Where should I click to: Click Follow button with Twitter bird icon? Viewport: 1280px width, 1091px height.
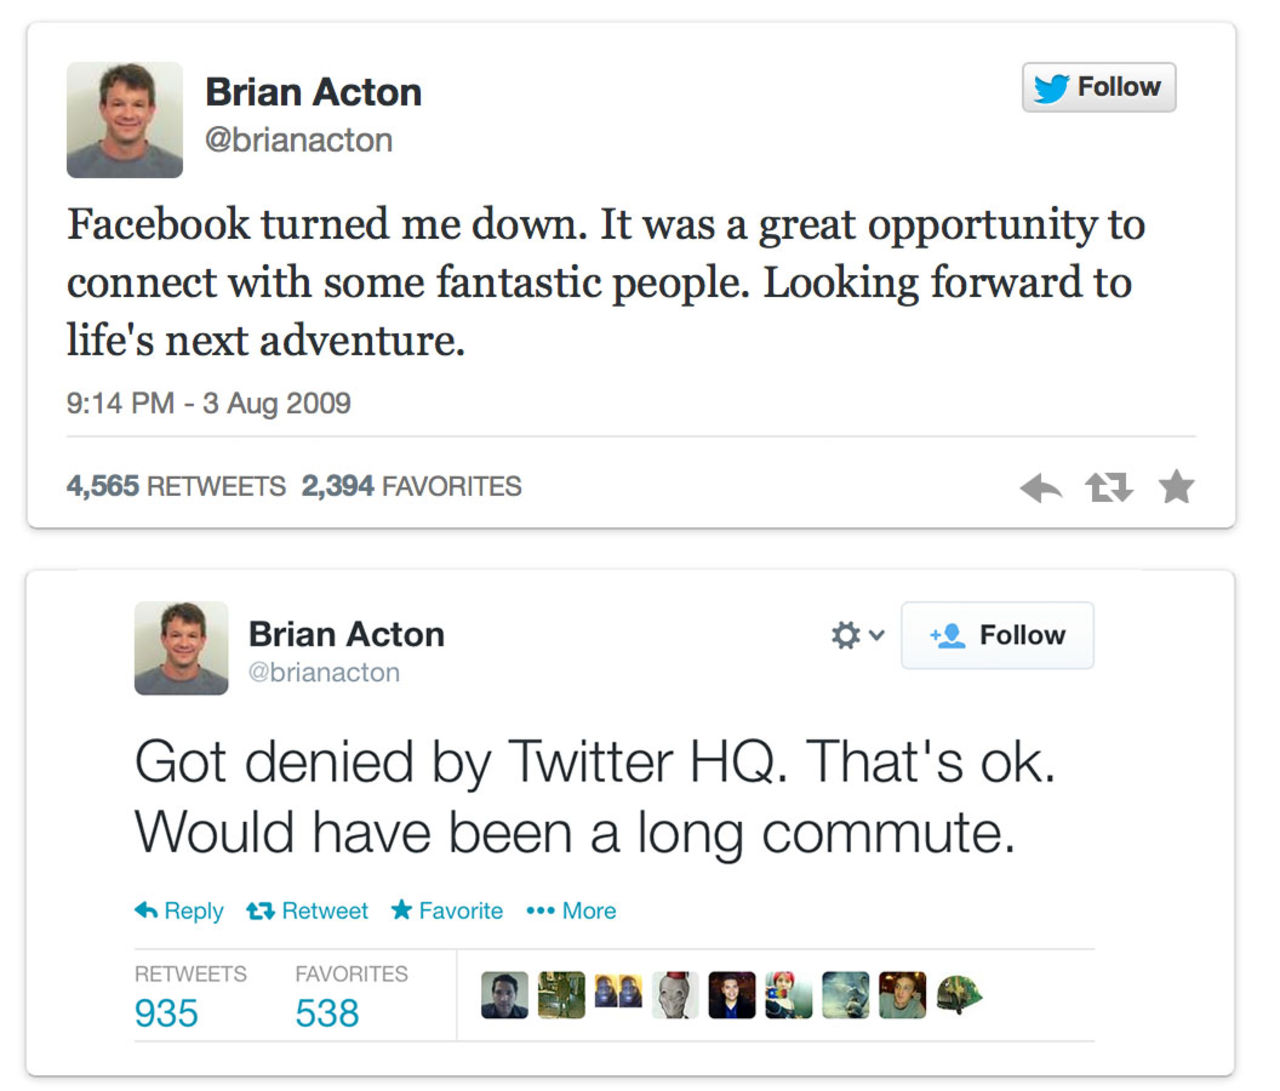[1098, 88]
